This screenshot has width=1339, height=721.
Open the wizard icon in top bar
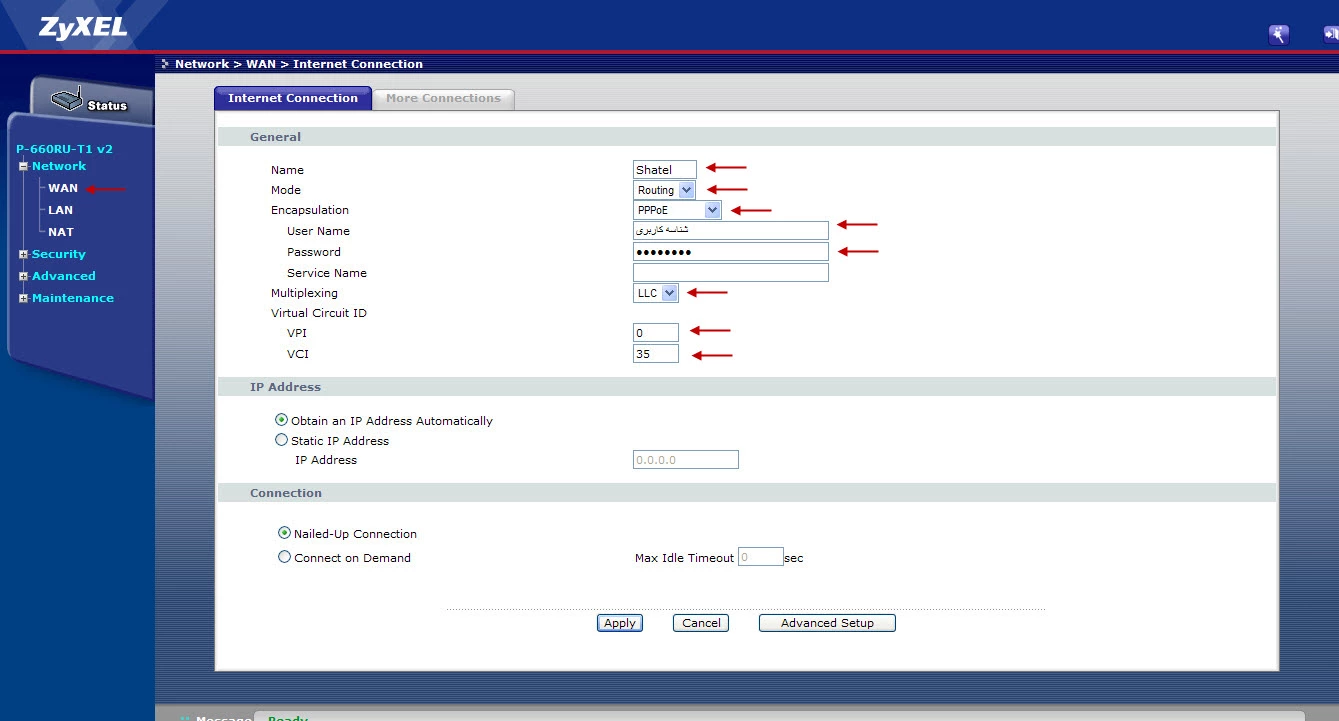pos(1278,35)
